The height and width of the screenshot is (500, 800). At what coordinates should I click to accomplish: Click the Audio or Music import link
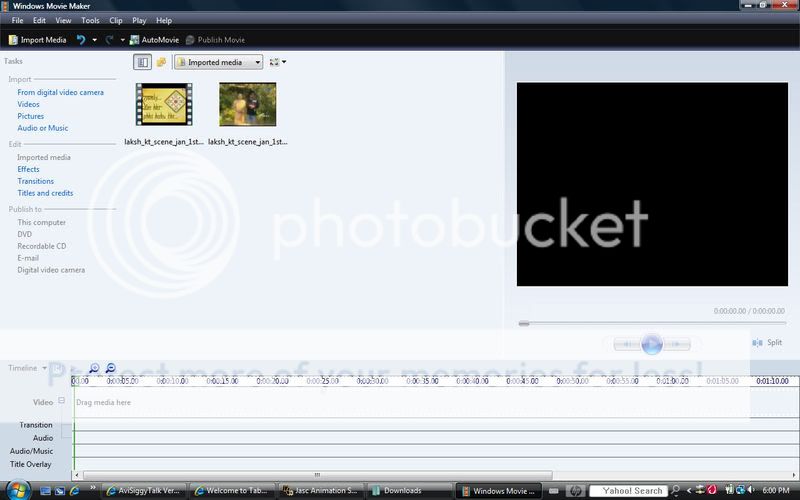(42, 128)
